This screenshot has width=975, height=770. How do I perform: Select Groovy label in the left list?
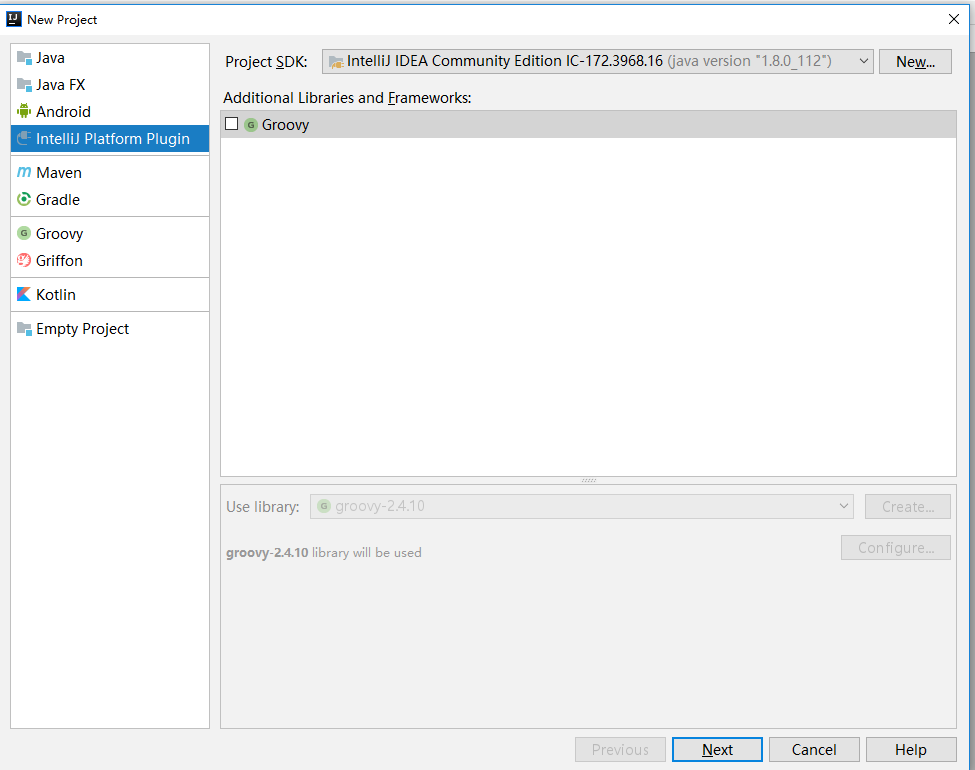coord(60,234)
